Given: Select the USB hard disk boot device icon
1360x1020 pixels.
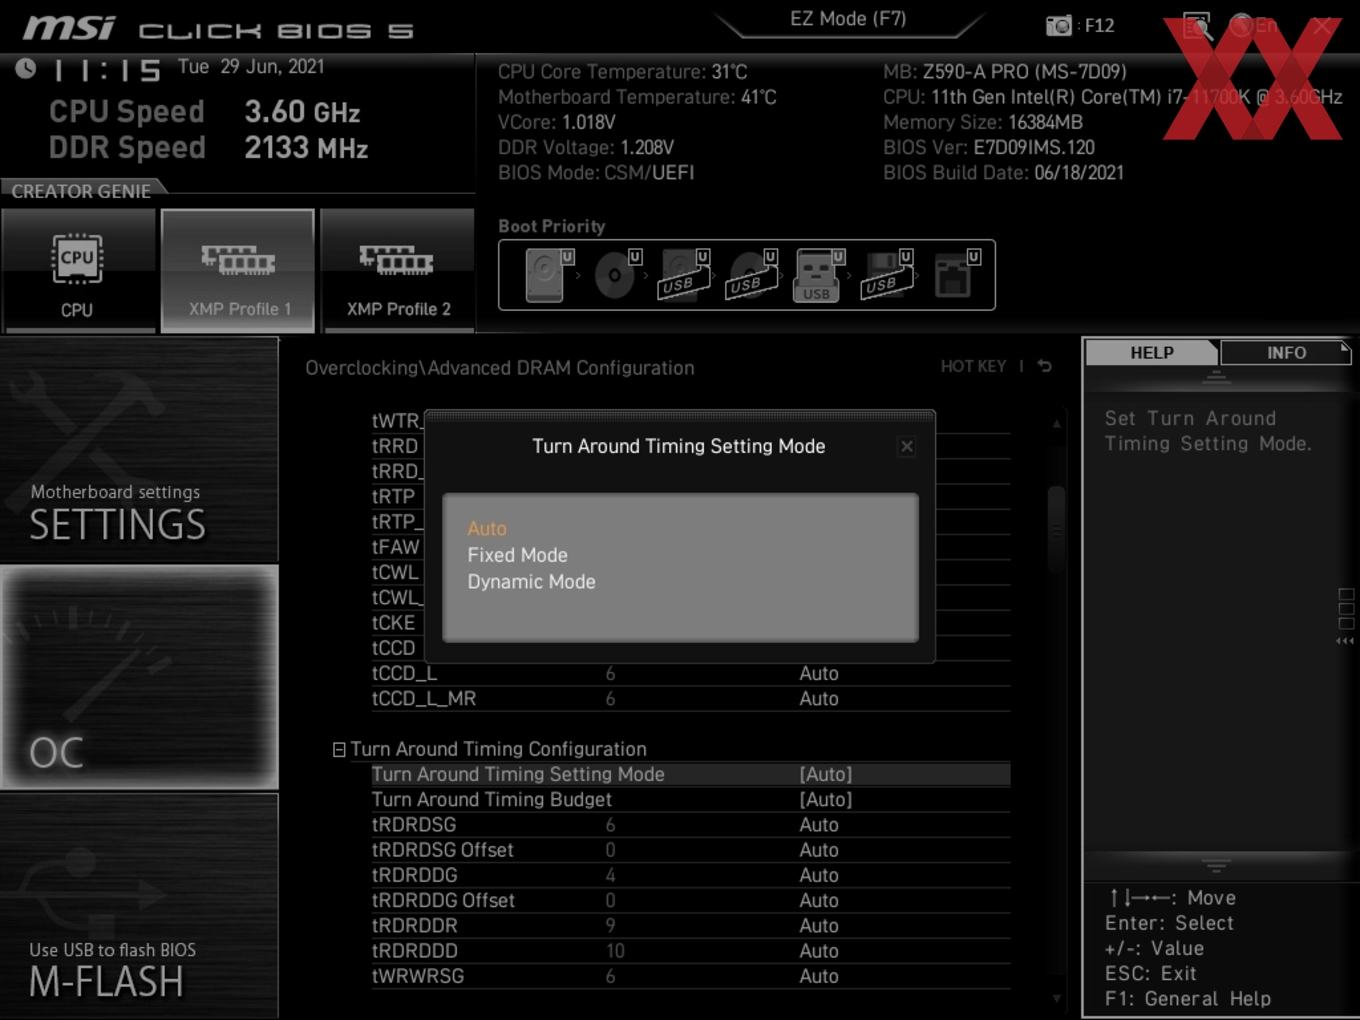Looking at the screenshot, I should (684, 275).
